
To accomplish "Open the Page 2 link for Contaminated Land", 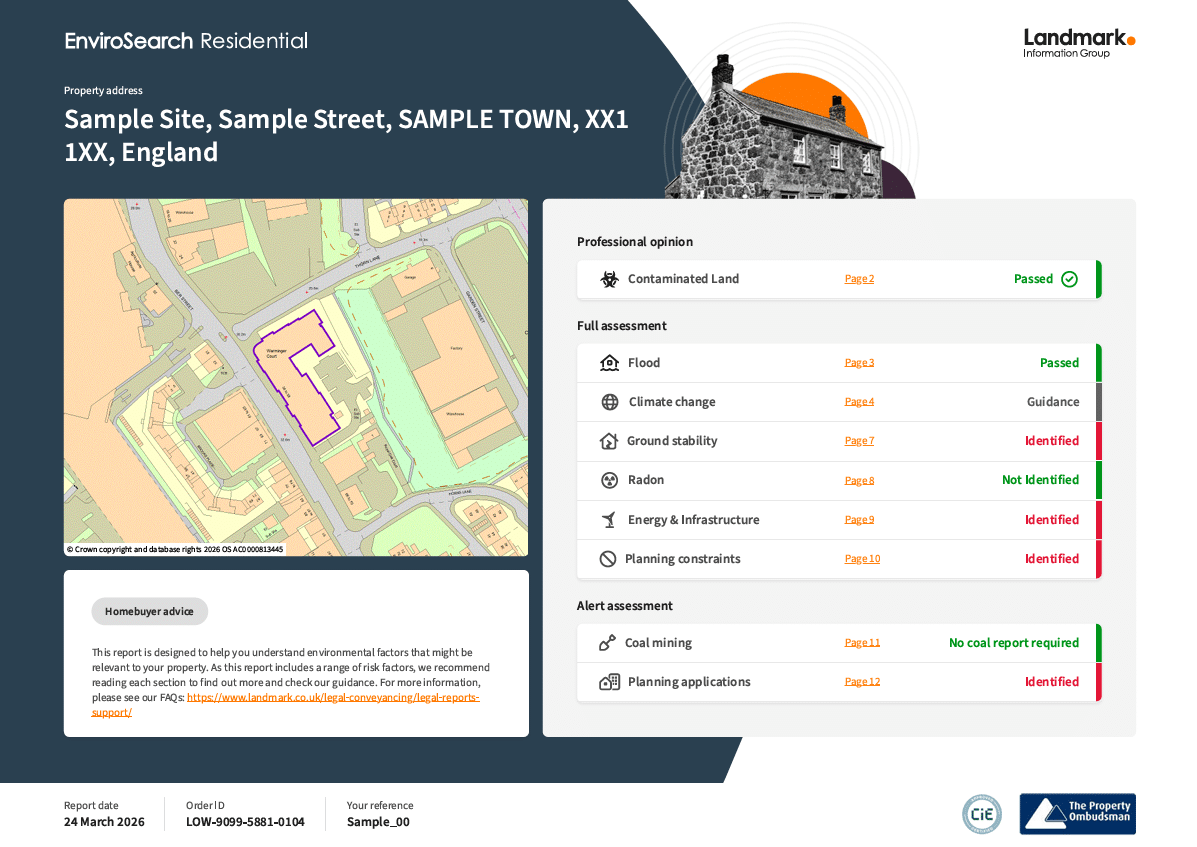I will point(859,279).
